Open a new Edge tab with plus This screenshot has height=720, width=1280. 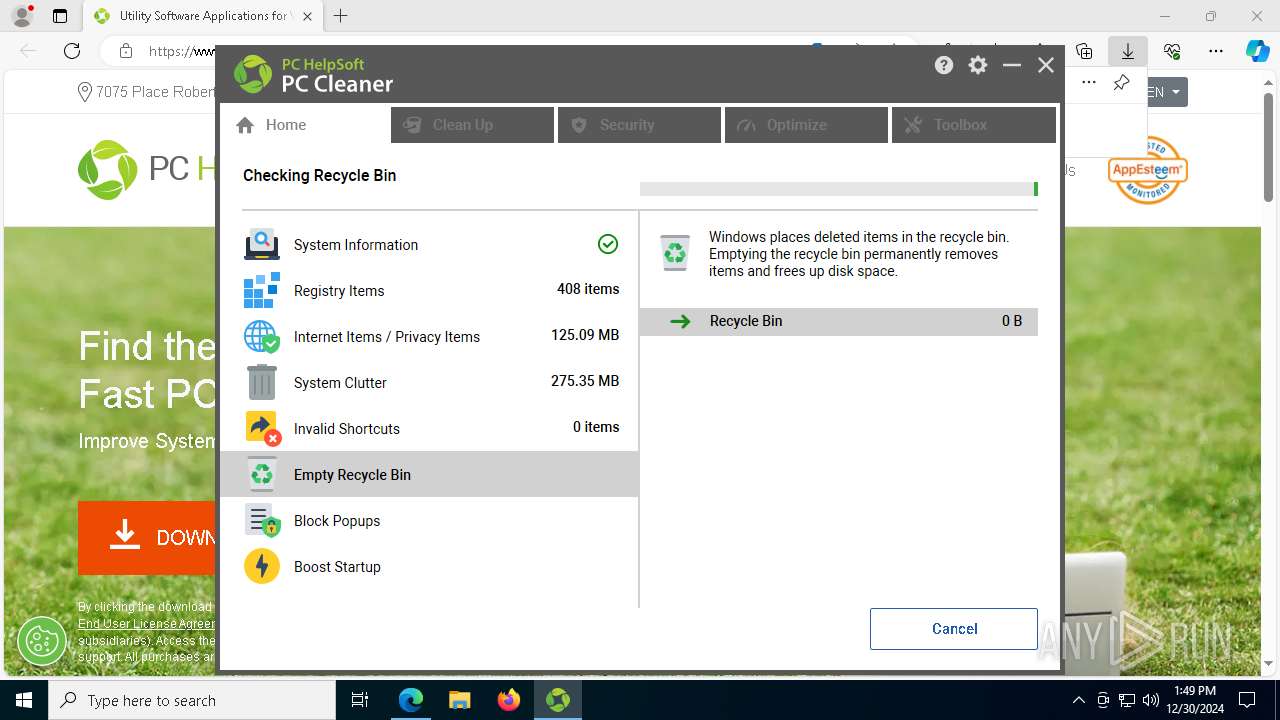click(x=341, y=16)
